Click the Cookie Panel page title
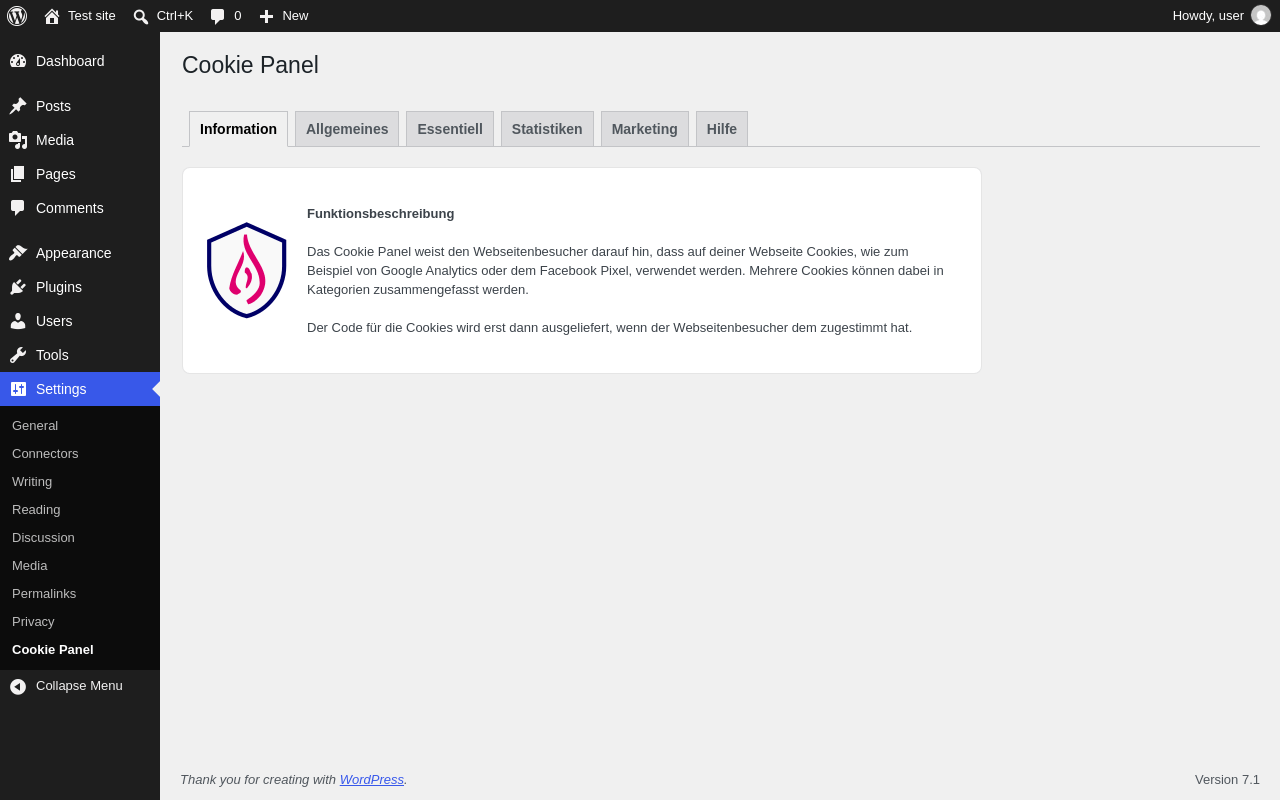This screenshot has height=800, width=1280. point(250,65)
